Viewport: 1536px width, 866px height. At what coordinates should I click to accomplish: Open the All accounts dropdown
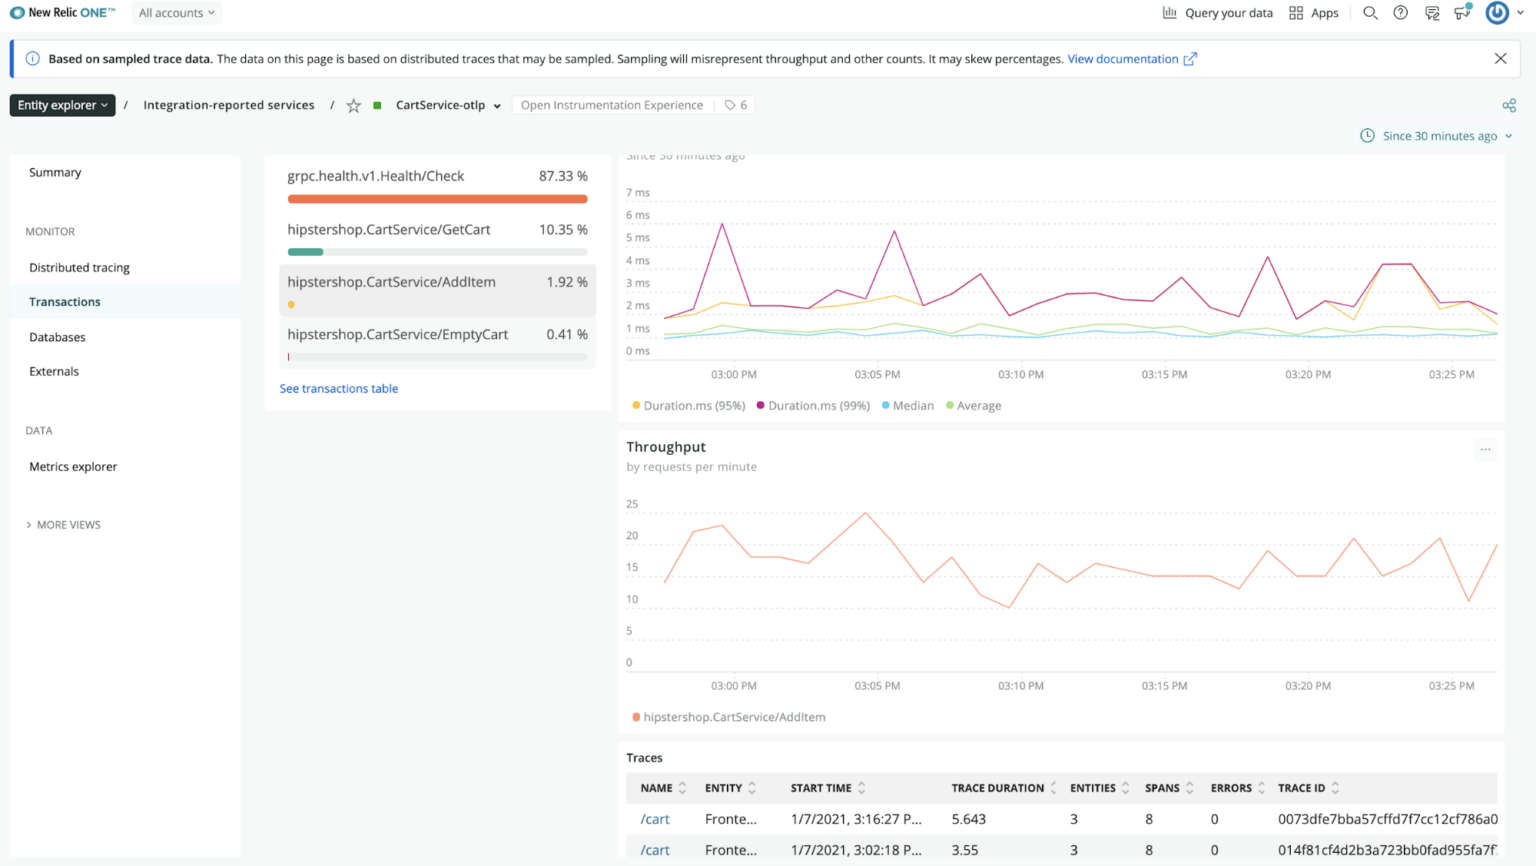pos(176,13)
